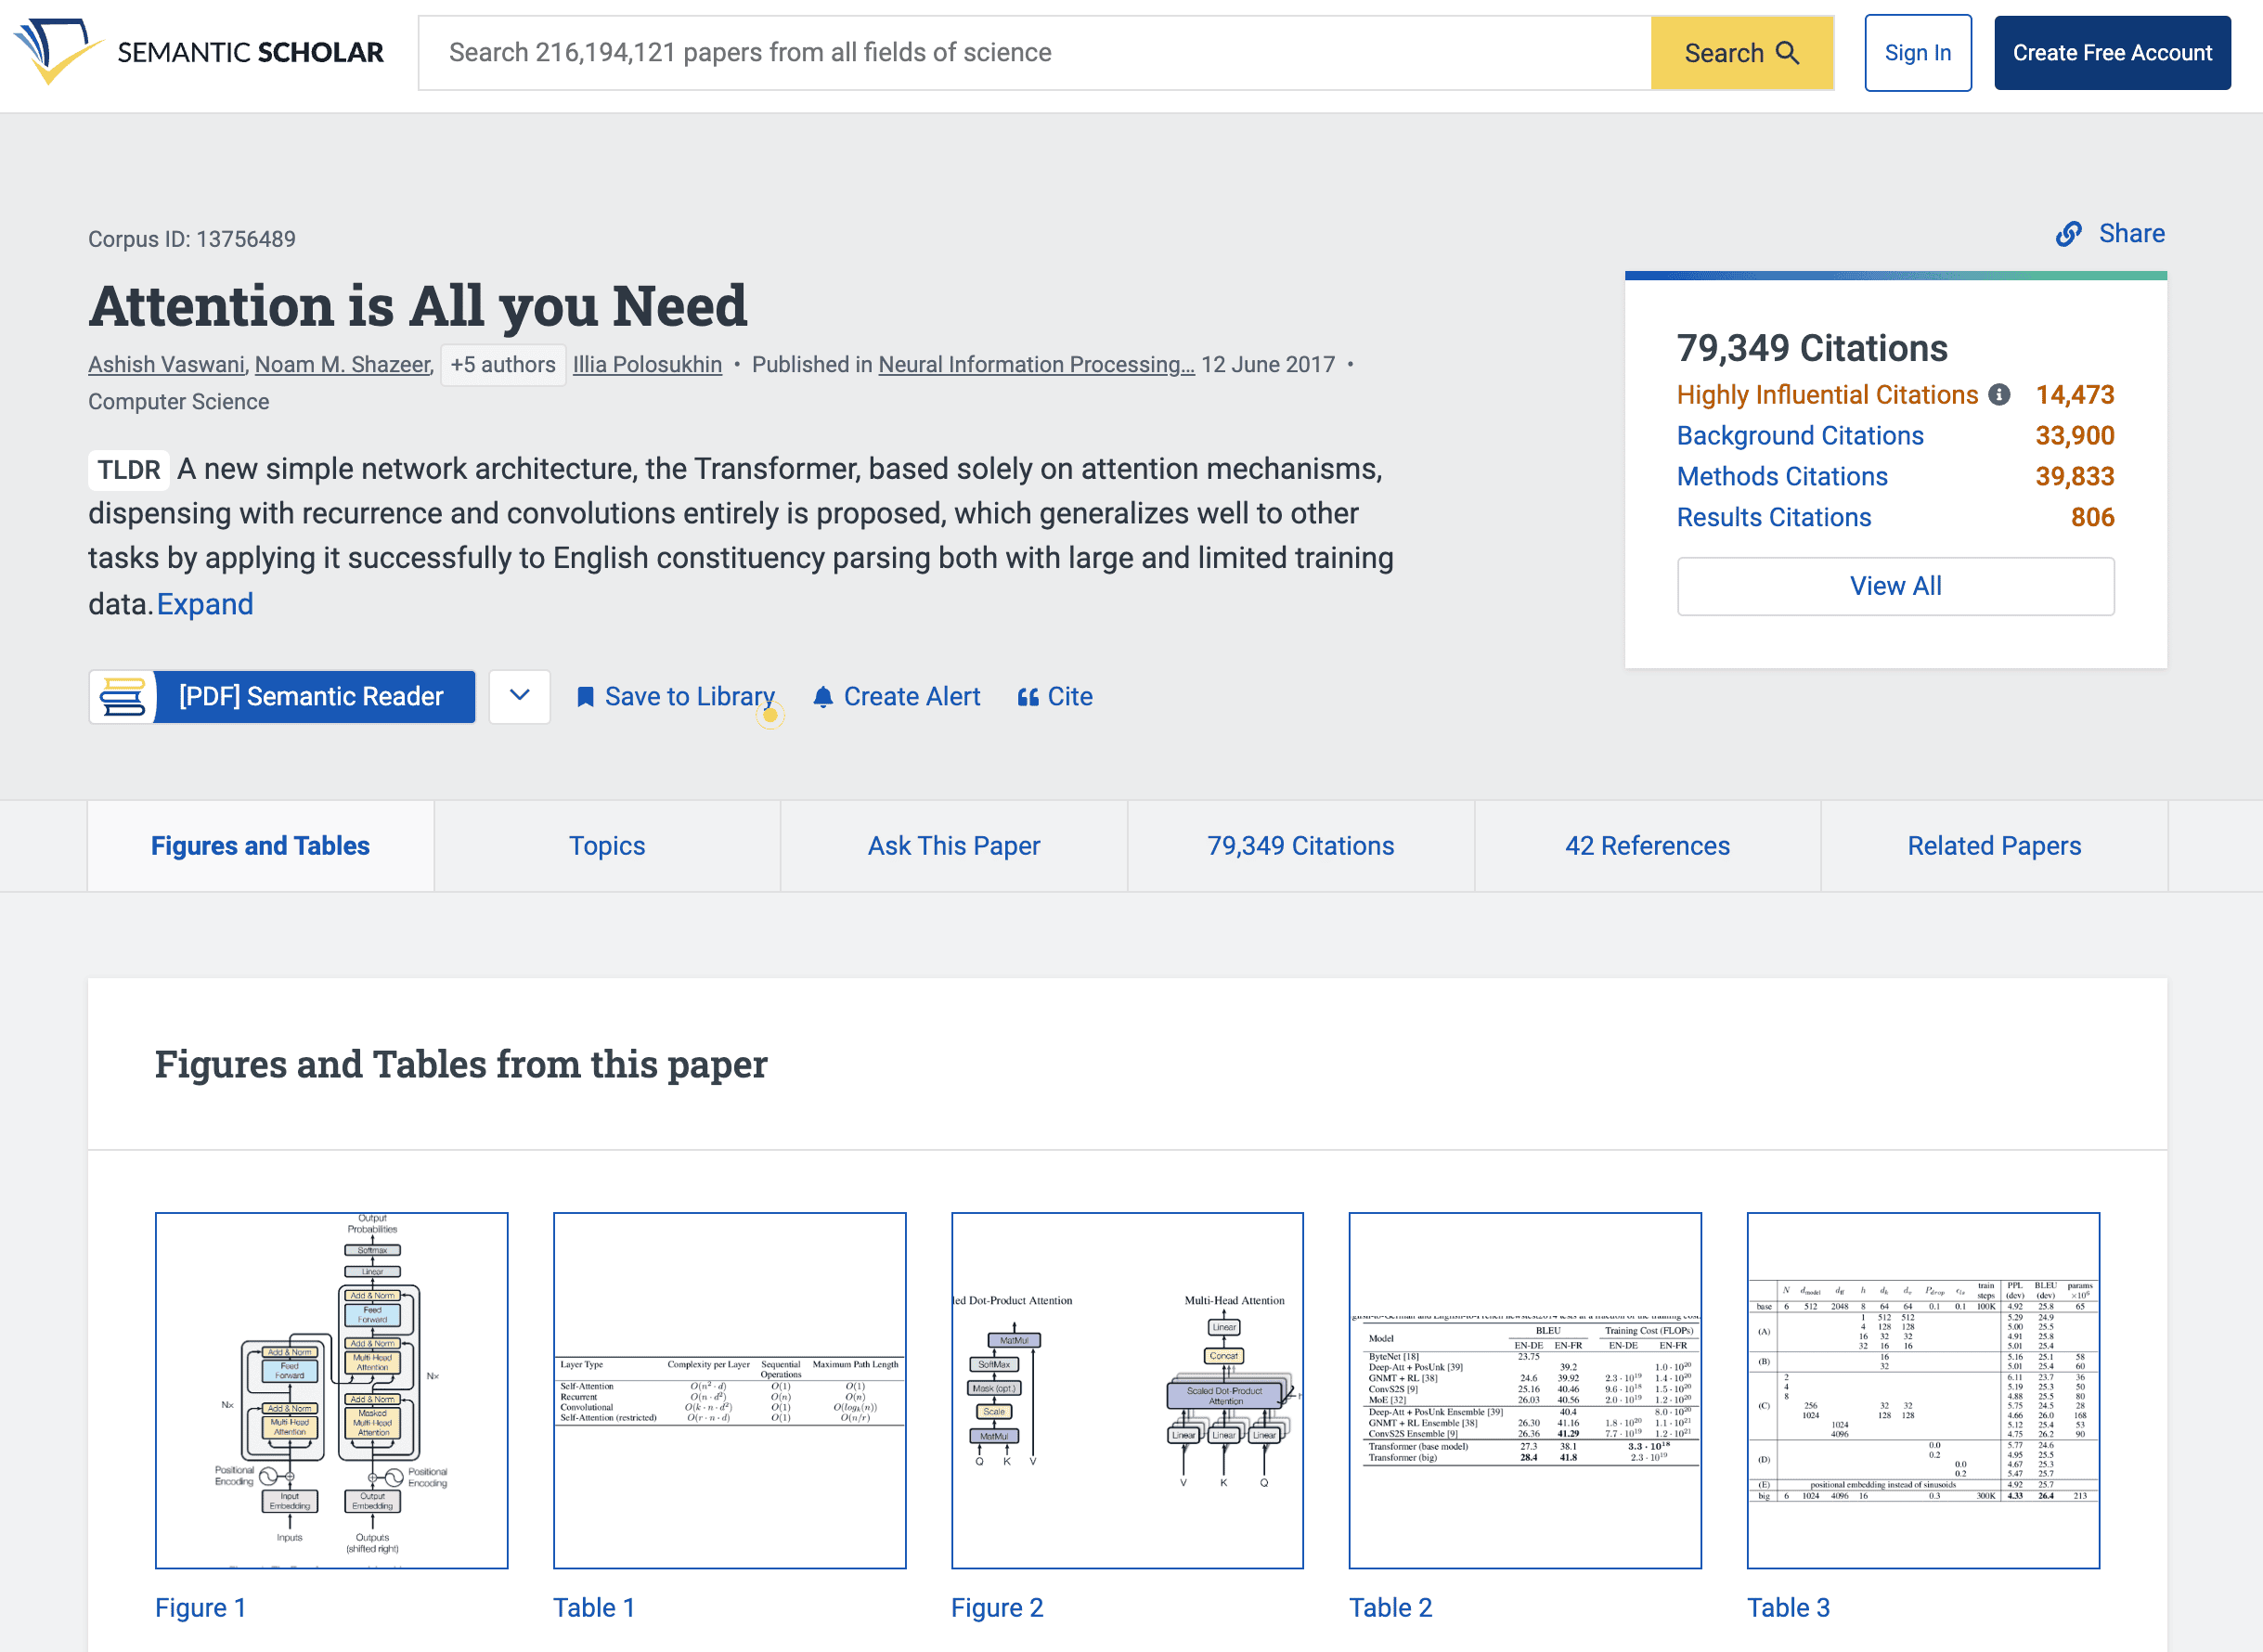
Task: Open the 79,349 Citations tab
Action: [1300, 845]
